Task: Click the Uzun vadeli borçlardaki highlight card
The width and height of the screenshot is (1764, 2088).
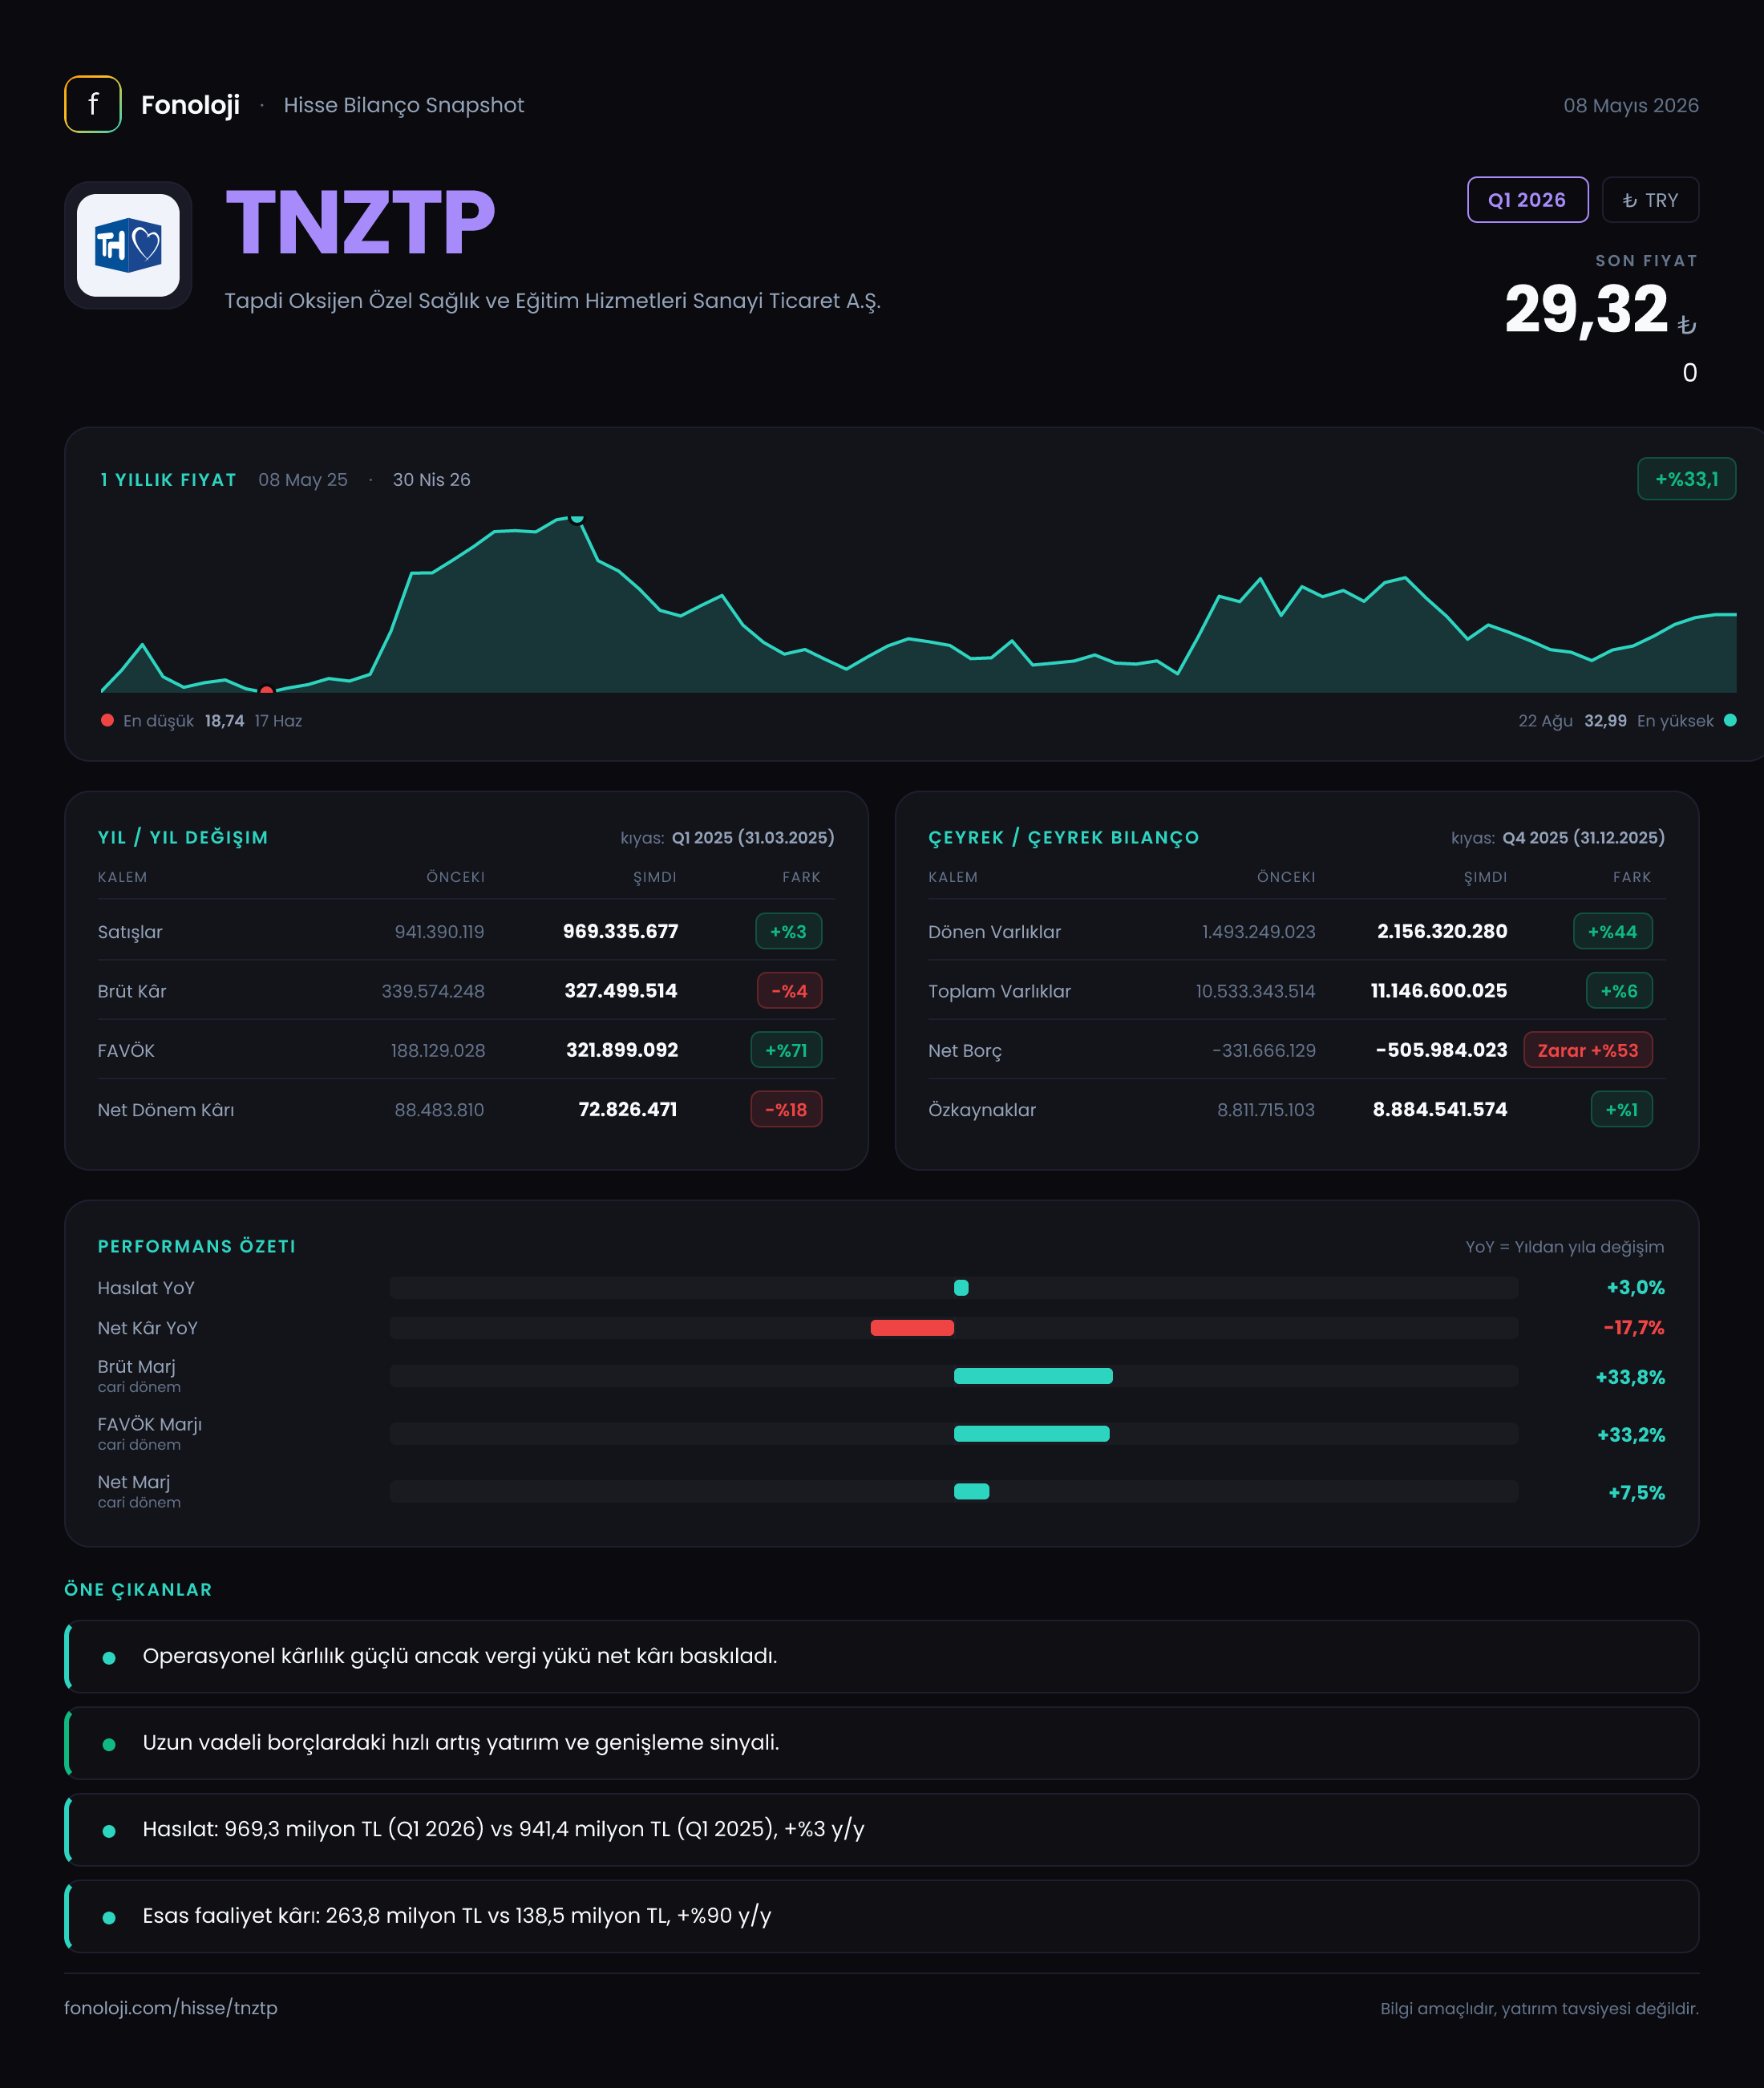Action: 882,1743
